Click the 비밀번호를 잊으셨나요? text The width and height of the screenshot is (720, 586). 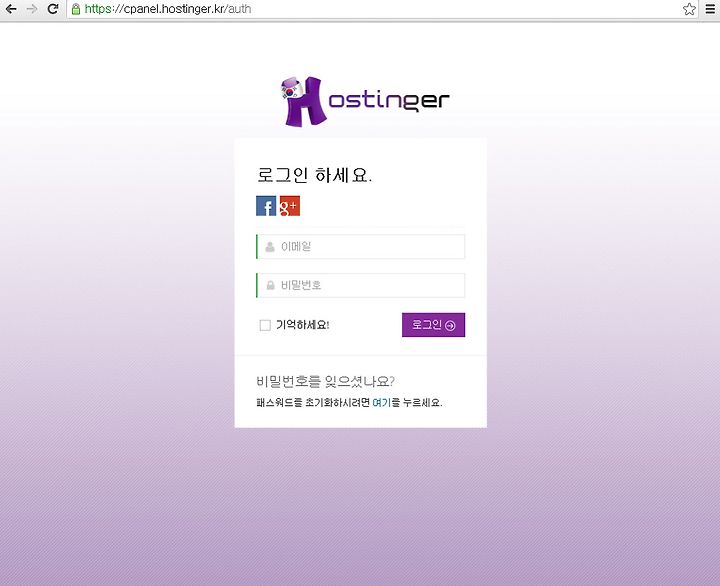pyautogui.click(x=325, y=381)
